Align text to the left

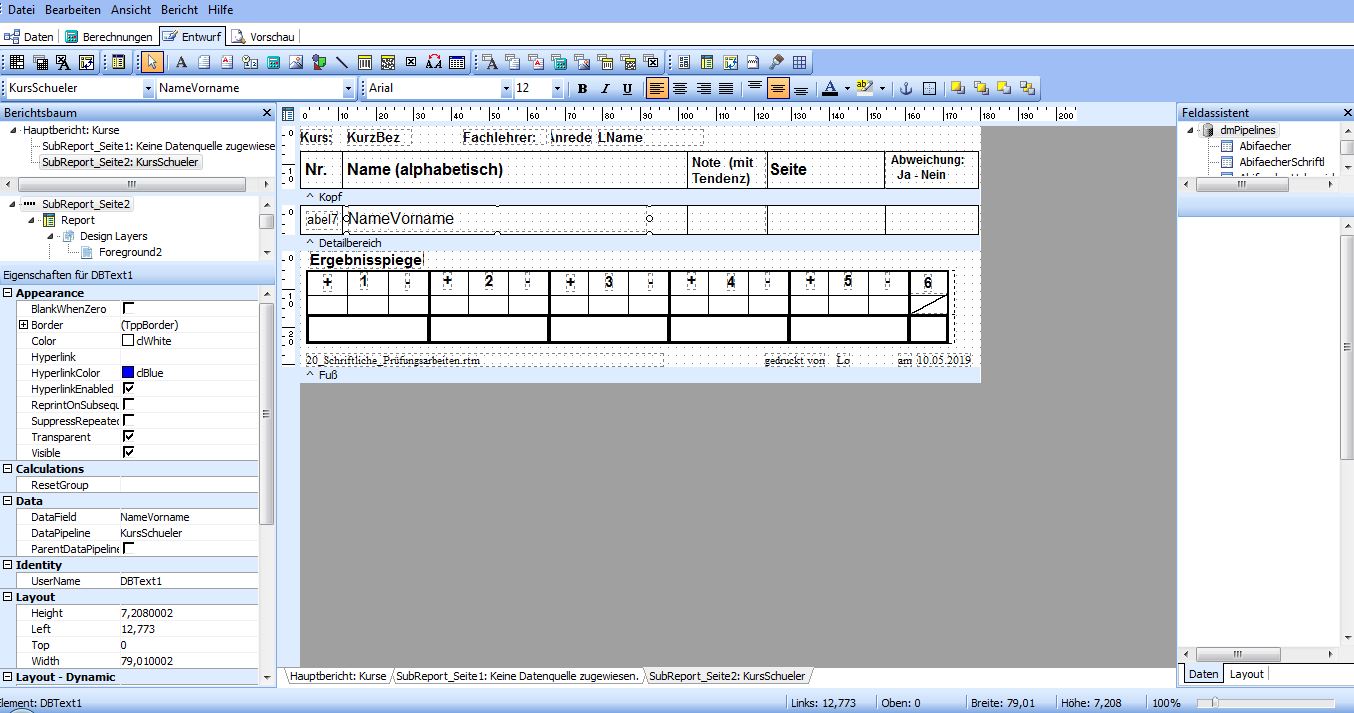click(656, 89)
